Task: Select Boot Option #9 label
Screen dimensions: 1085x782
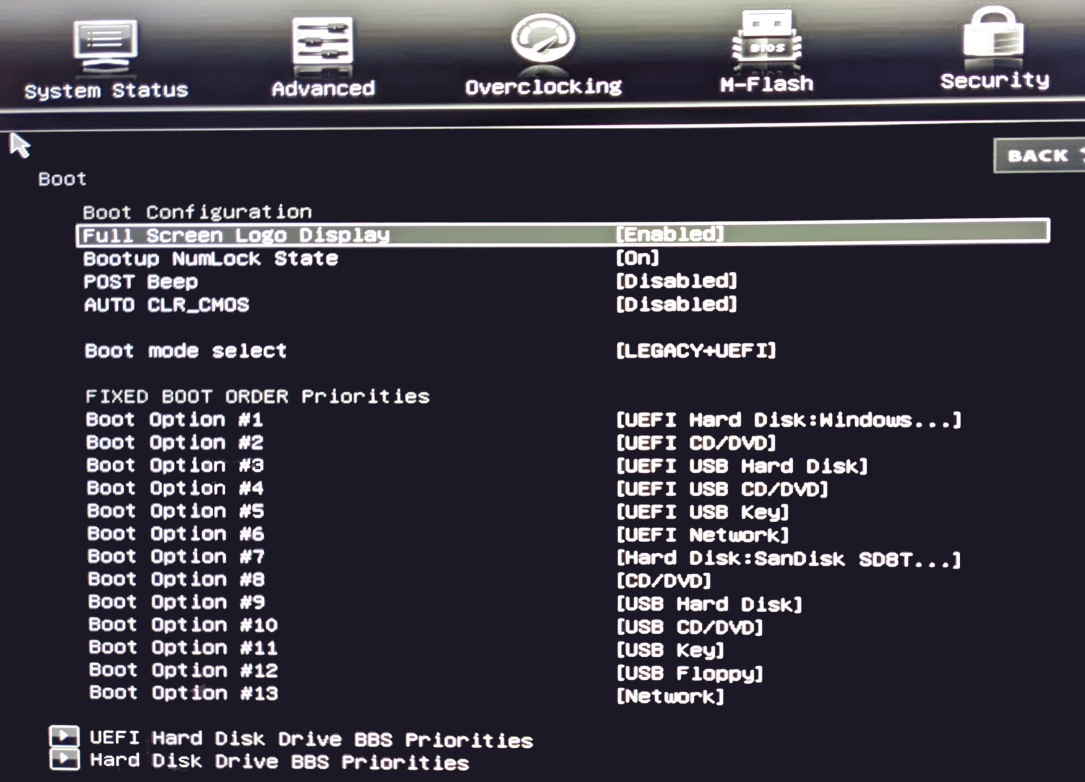Action: pyautogui.click(x=176, y=602)
